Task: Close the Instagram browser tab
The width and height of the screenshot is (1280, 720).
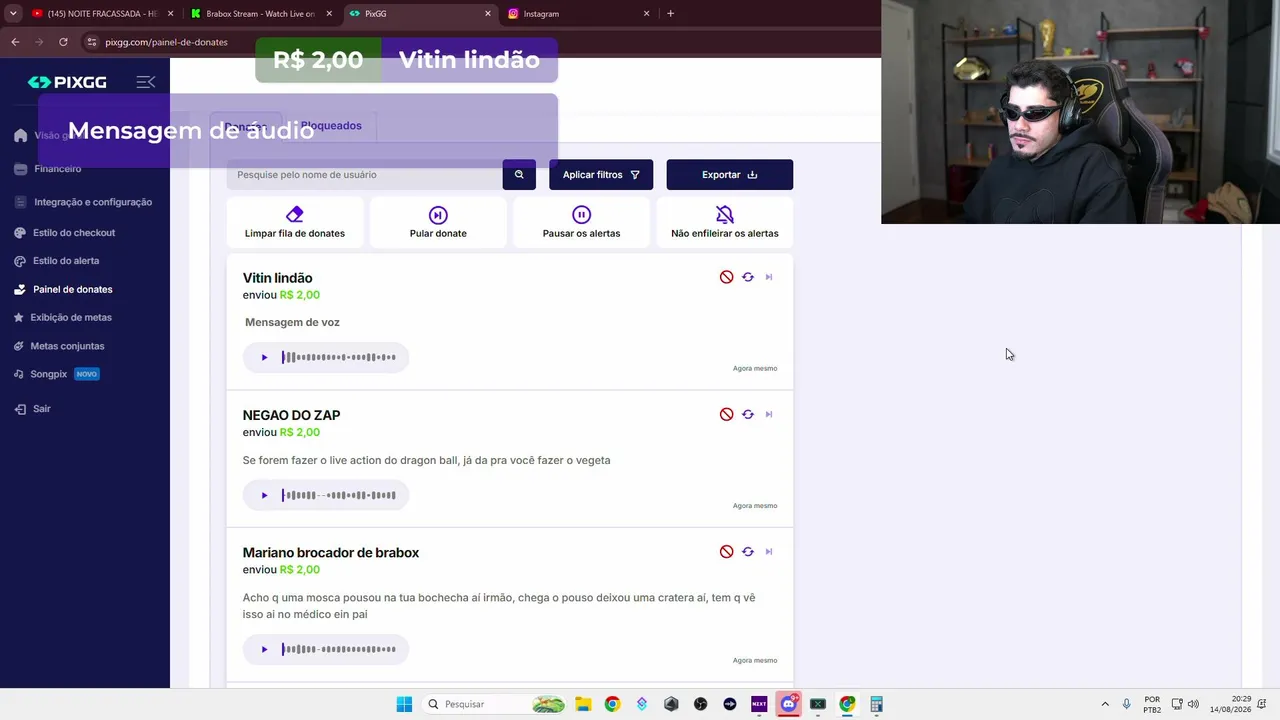Action: pyautogui.click(x=646, y=14)
